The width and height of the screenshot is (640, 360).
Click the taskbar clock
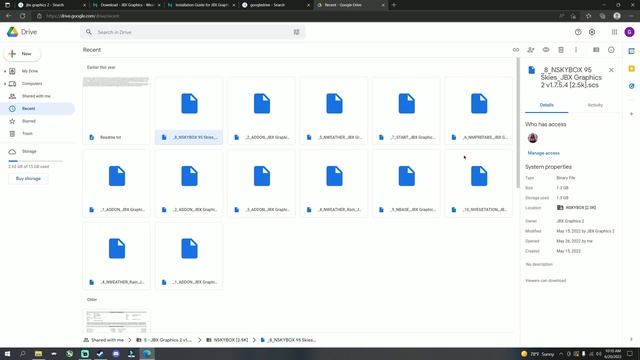coord(612,354)
